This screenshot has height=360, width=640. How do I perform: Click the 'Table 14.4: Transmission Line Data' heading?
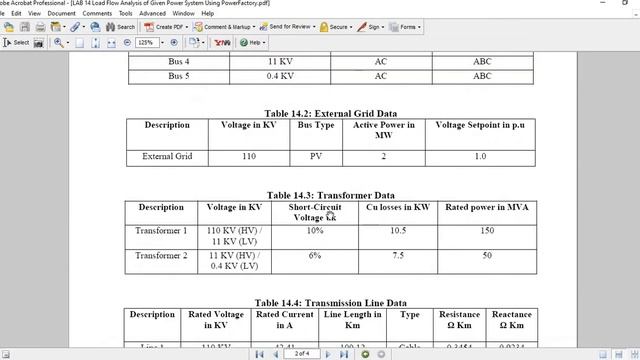tap(331, 303)
